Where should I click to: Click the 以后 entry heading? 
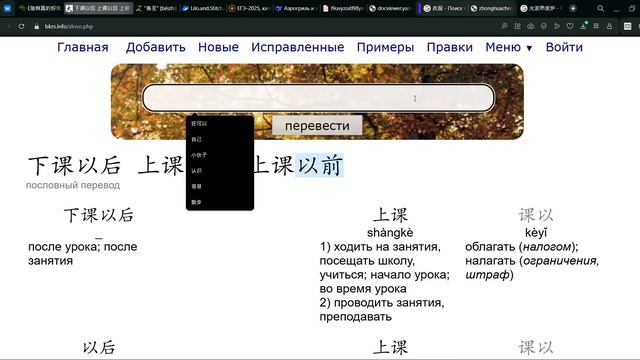tap(99, 347)
